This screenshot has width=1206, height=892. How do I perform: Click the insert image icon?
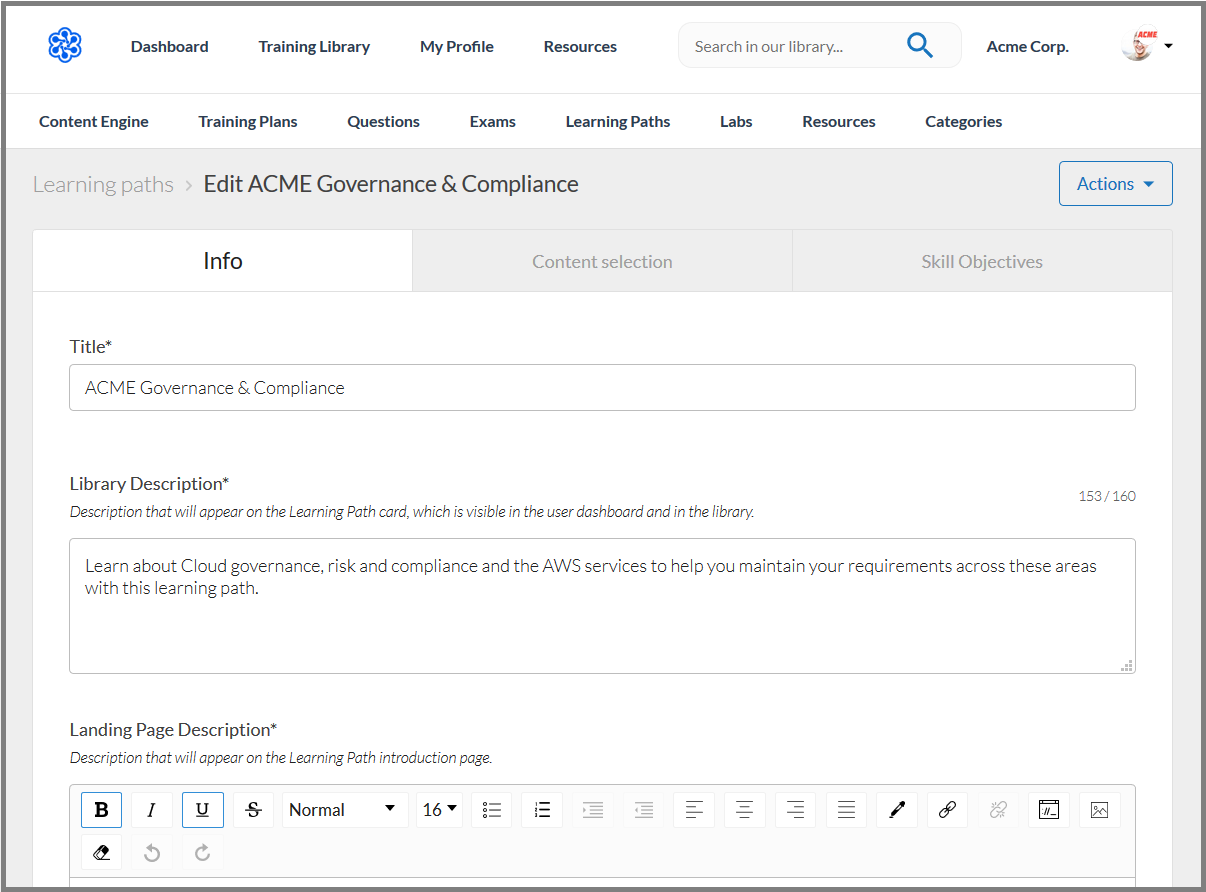pos(1100,810)
